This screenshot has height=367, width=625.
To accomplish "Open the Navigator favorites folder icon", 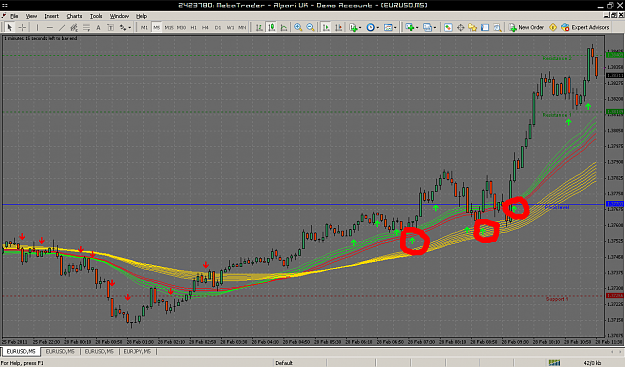I will coord(473,27).
